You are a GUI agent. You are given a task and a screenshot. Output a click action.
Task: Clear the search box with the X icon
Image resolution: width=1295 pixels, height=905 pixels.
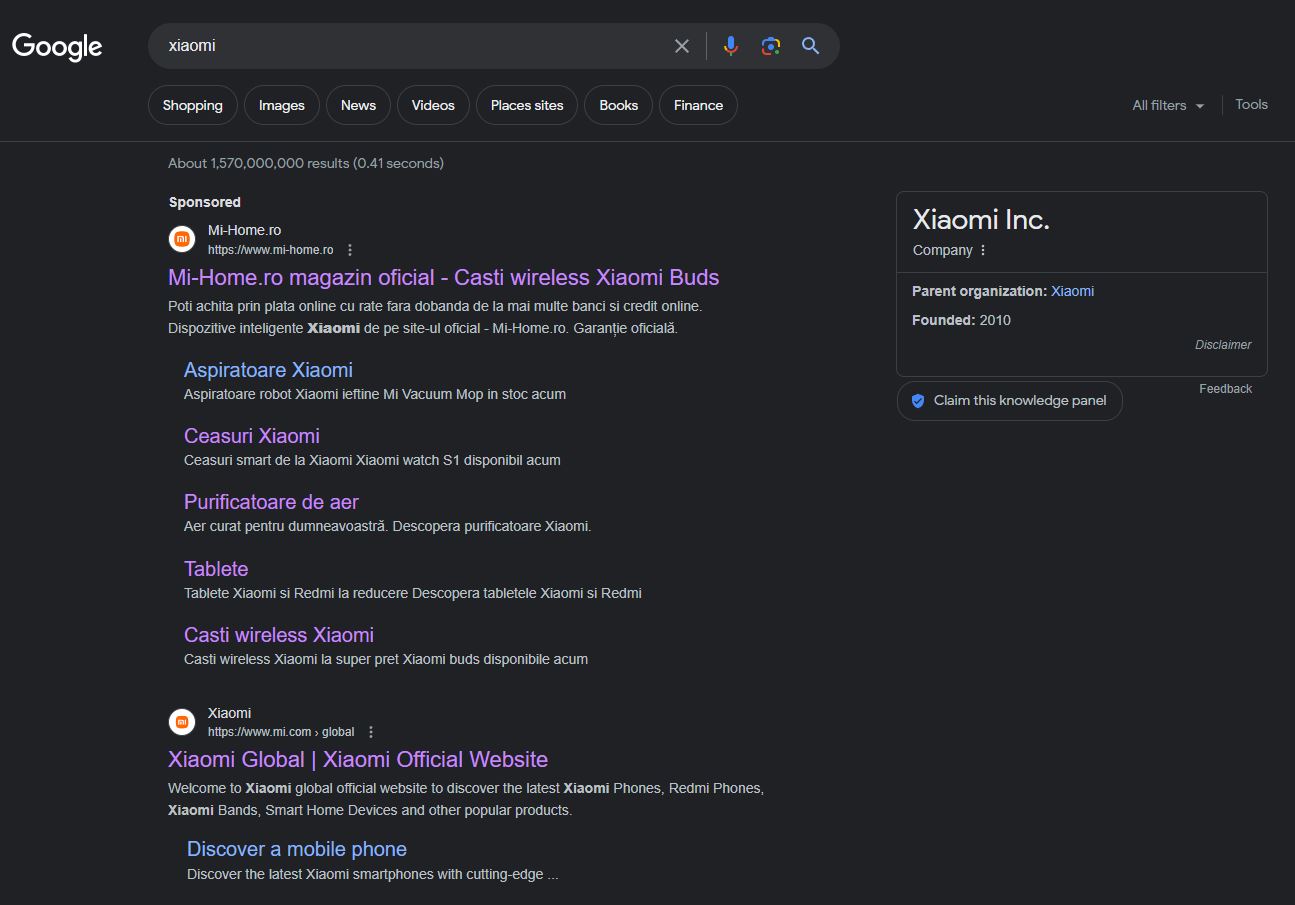click(x=682, y=46)
